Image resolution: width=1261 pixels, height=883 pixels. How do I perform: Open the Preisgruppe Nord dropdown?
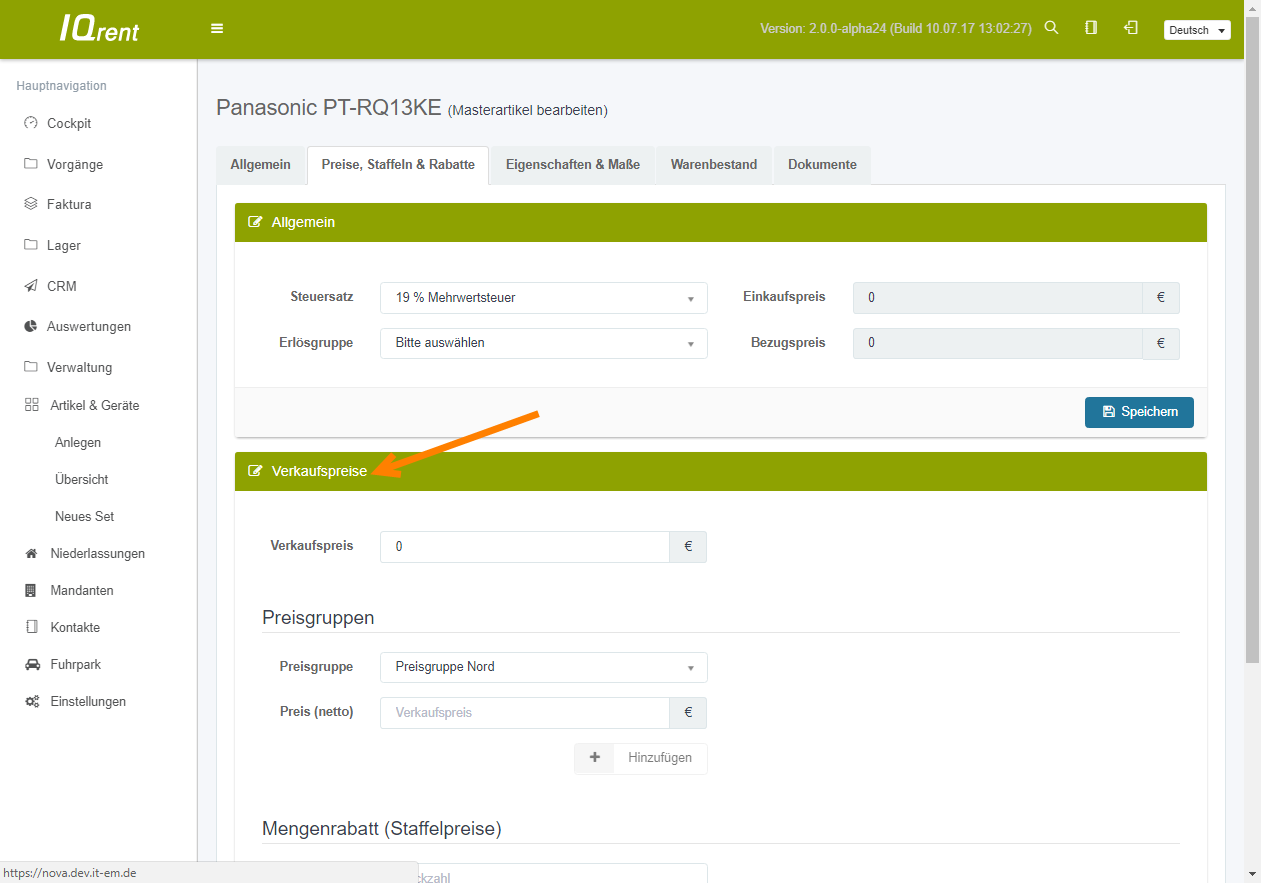click(x=544, y=667)
